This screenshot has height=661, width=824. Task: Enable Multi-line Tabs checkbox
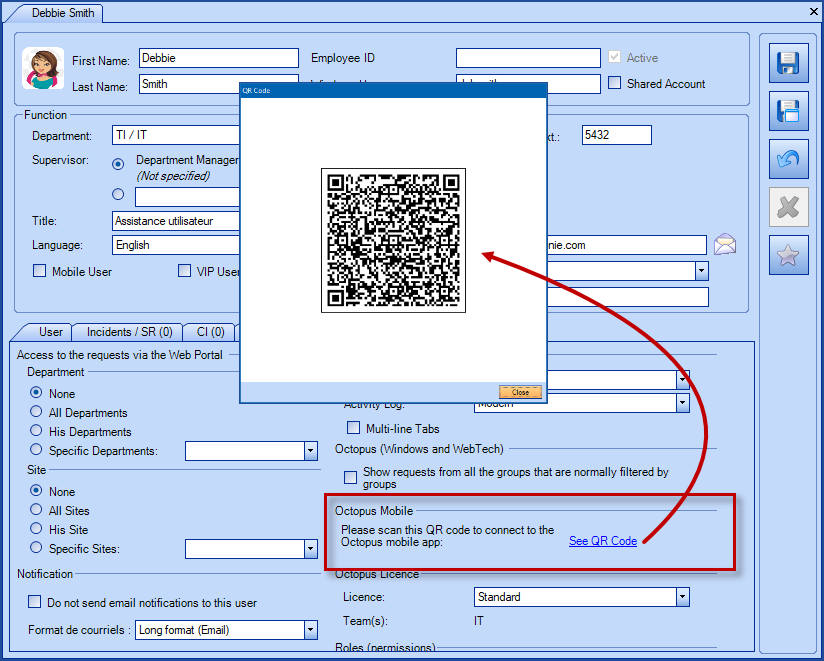click(x=354, y=427)
